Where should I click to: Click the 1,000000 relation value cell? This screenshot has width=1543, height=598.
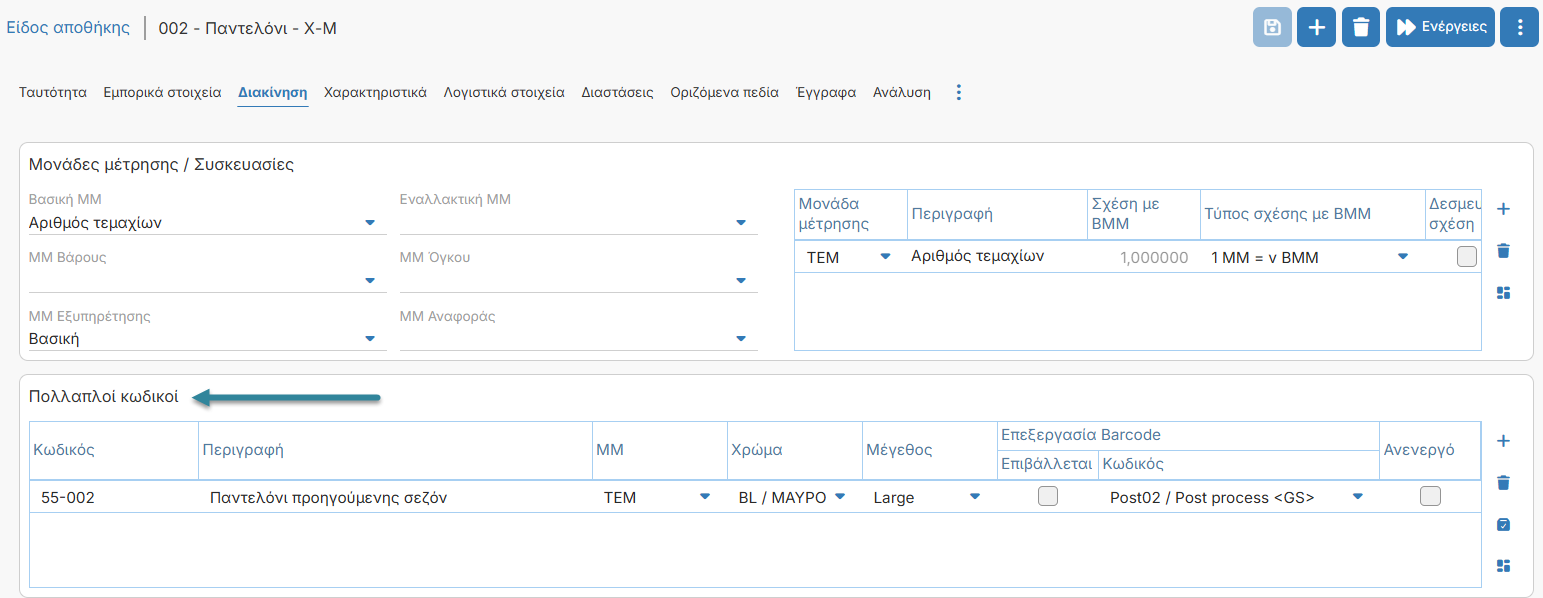(1144, 257)
